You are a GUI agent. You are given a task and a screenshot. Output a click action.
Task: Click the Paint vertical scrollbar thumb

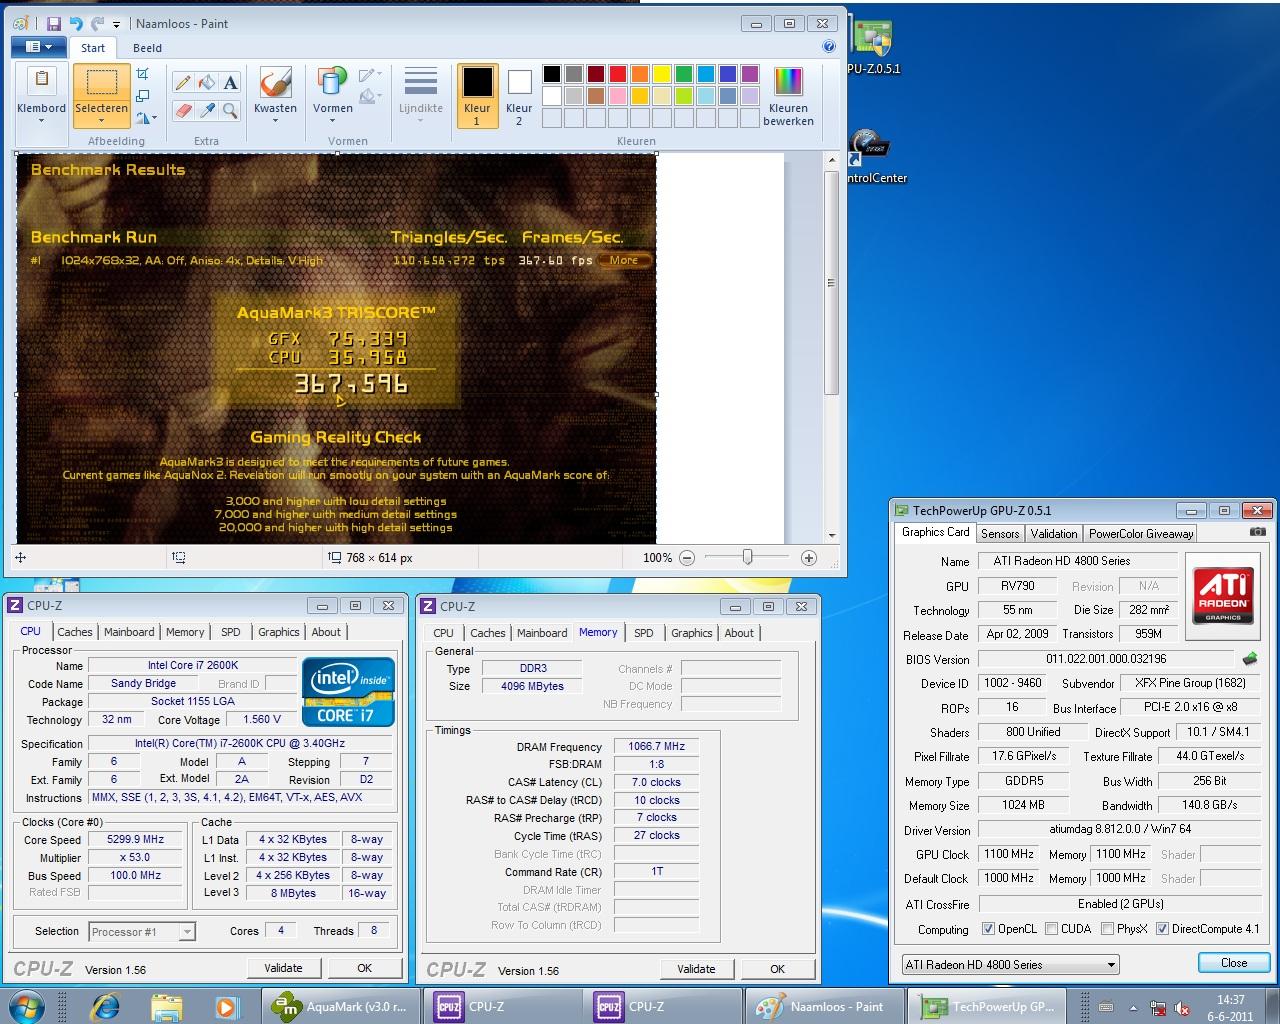(830, 283)
